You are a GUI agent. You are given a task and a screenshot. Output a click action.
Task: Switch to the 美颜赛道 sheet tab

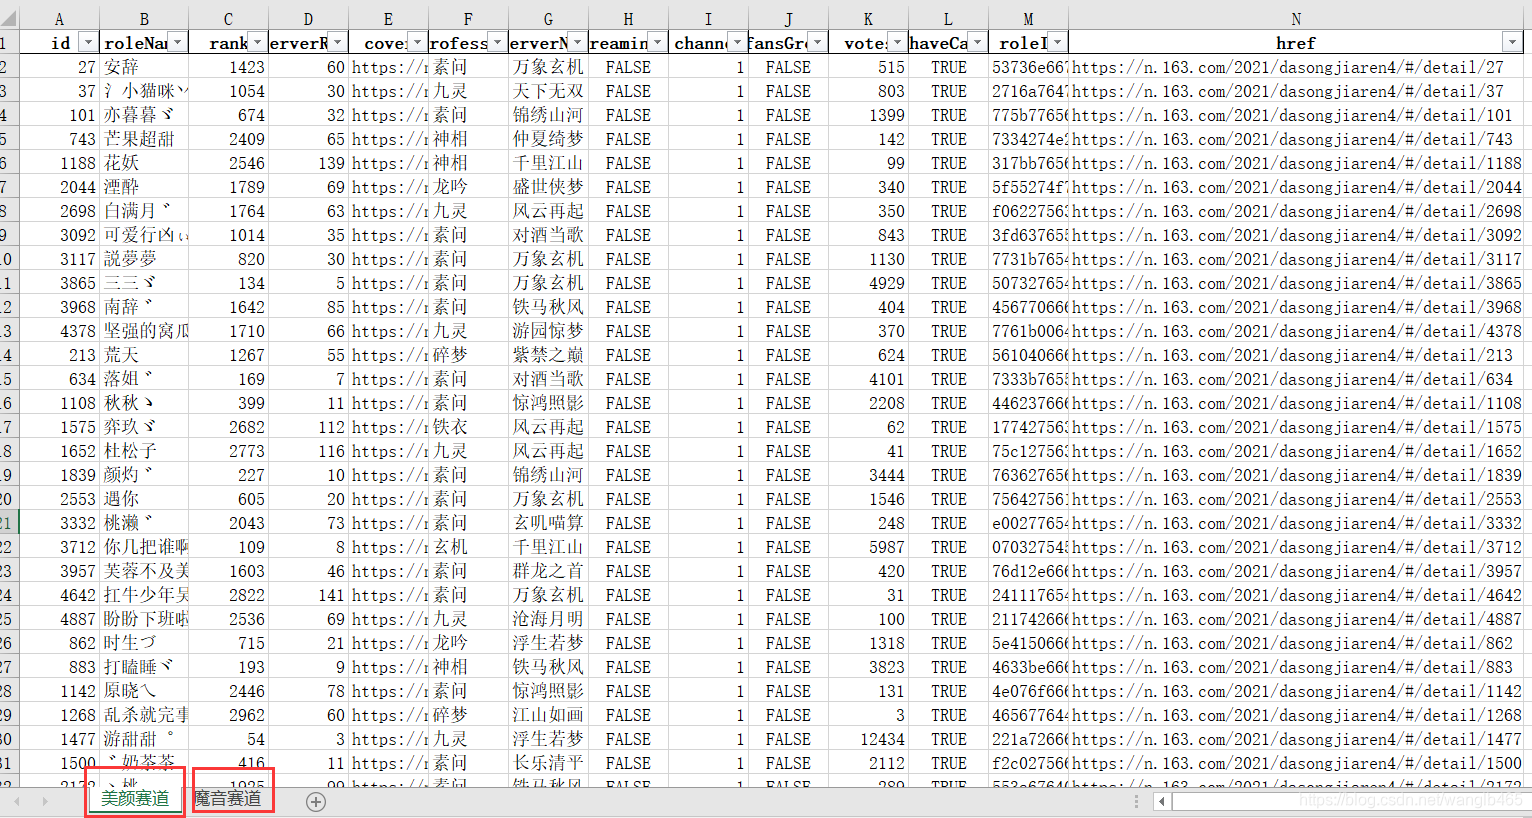135,798
